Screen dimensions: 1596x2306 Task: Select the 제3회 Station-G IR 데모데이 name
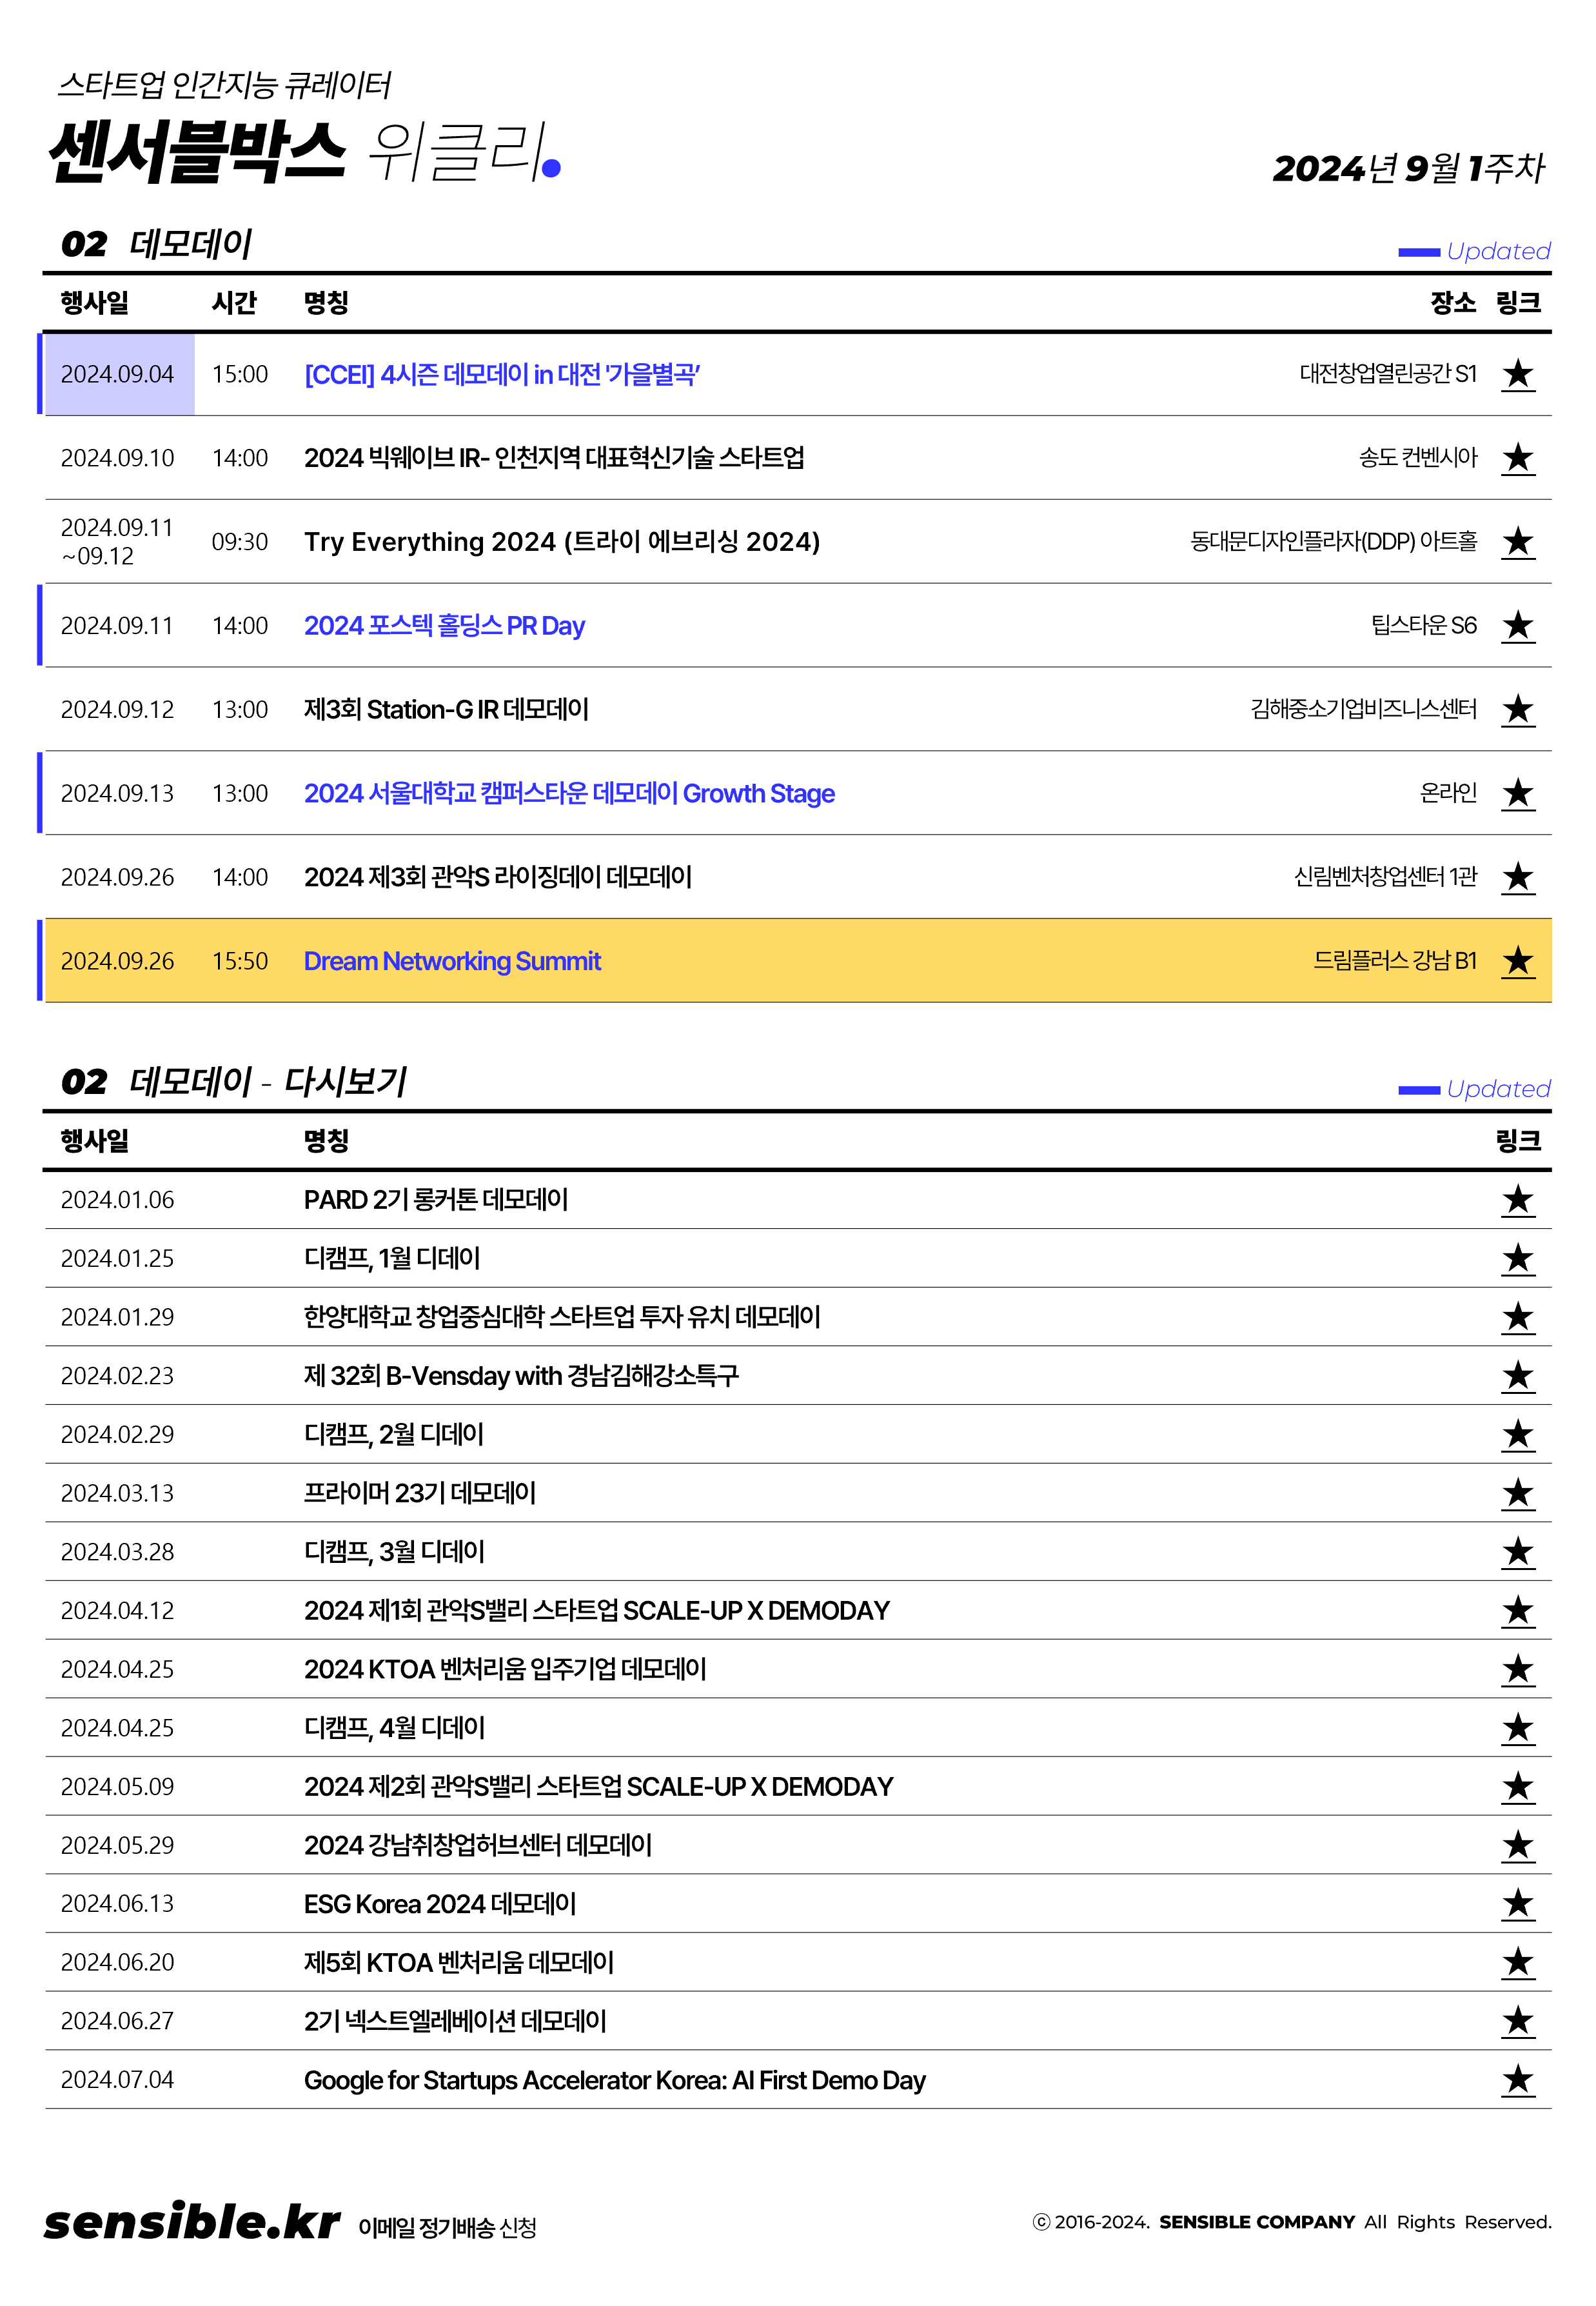(446, 710)
